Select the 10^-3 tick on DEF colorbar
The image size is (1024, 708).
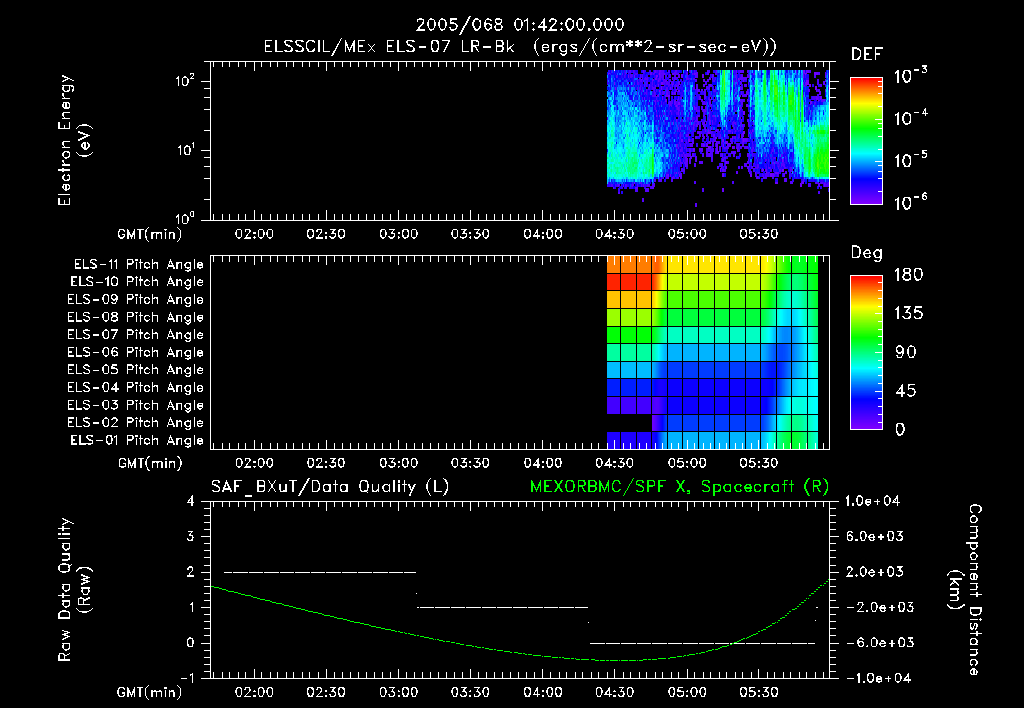[910, 76]
